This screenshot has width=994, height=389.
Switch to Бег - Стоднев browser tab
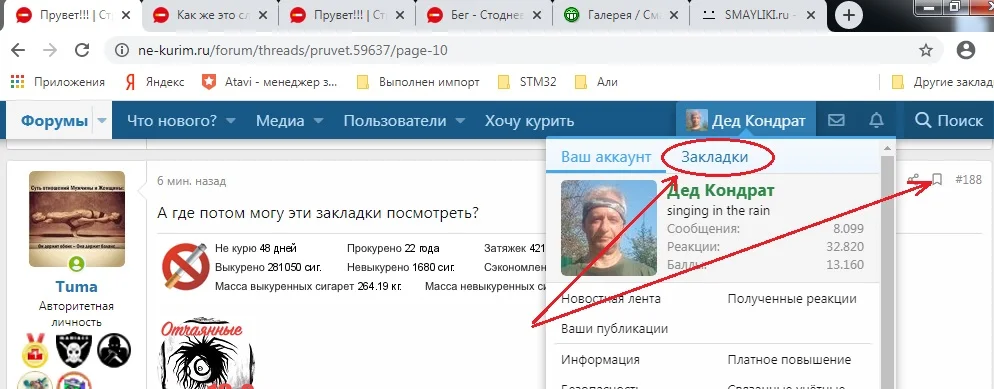(x=484, y=15)
